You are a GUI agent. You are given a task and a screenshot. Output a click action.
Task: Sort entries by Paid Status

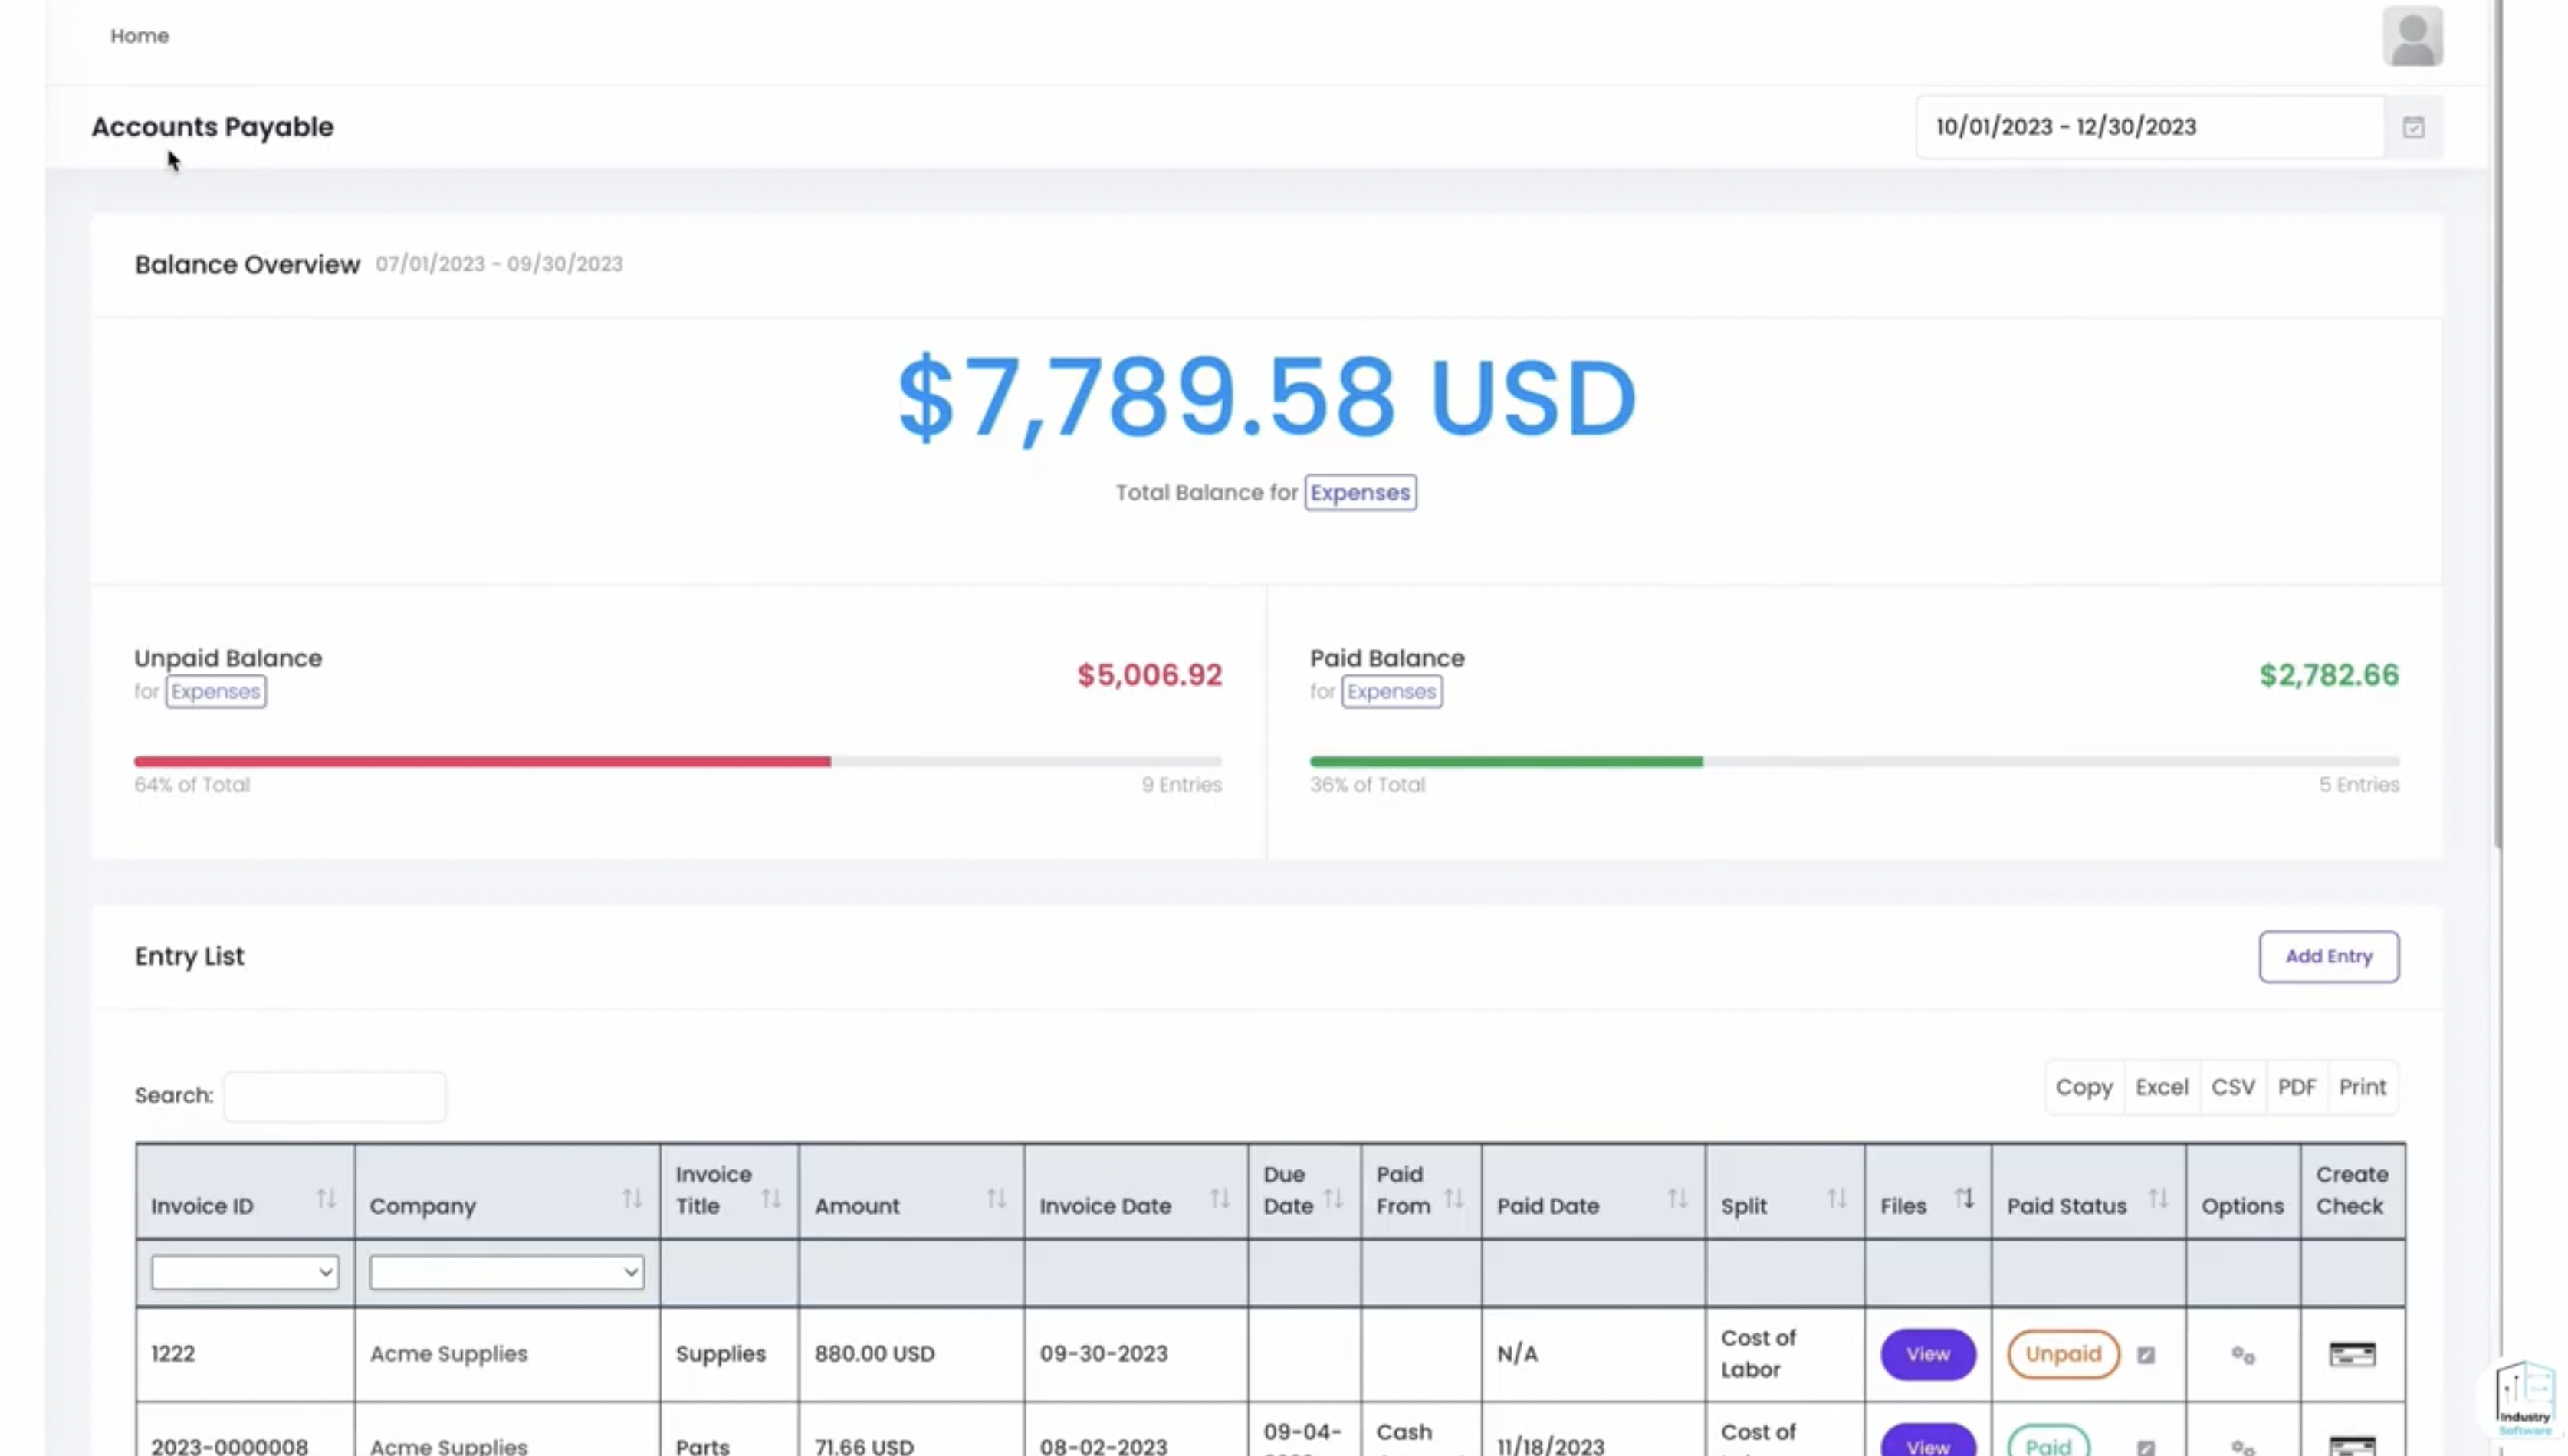pos(2157,1198)
